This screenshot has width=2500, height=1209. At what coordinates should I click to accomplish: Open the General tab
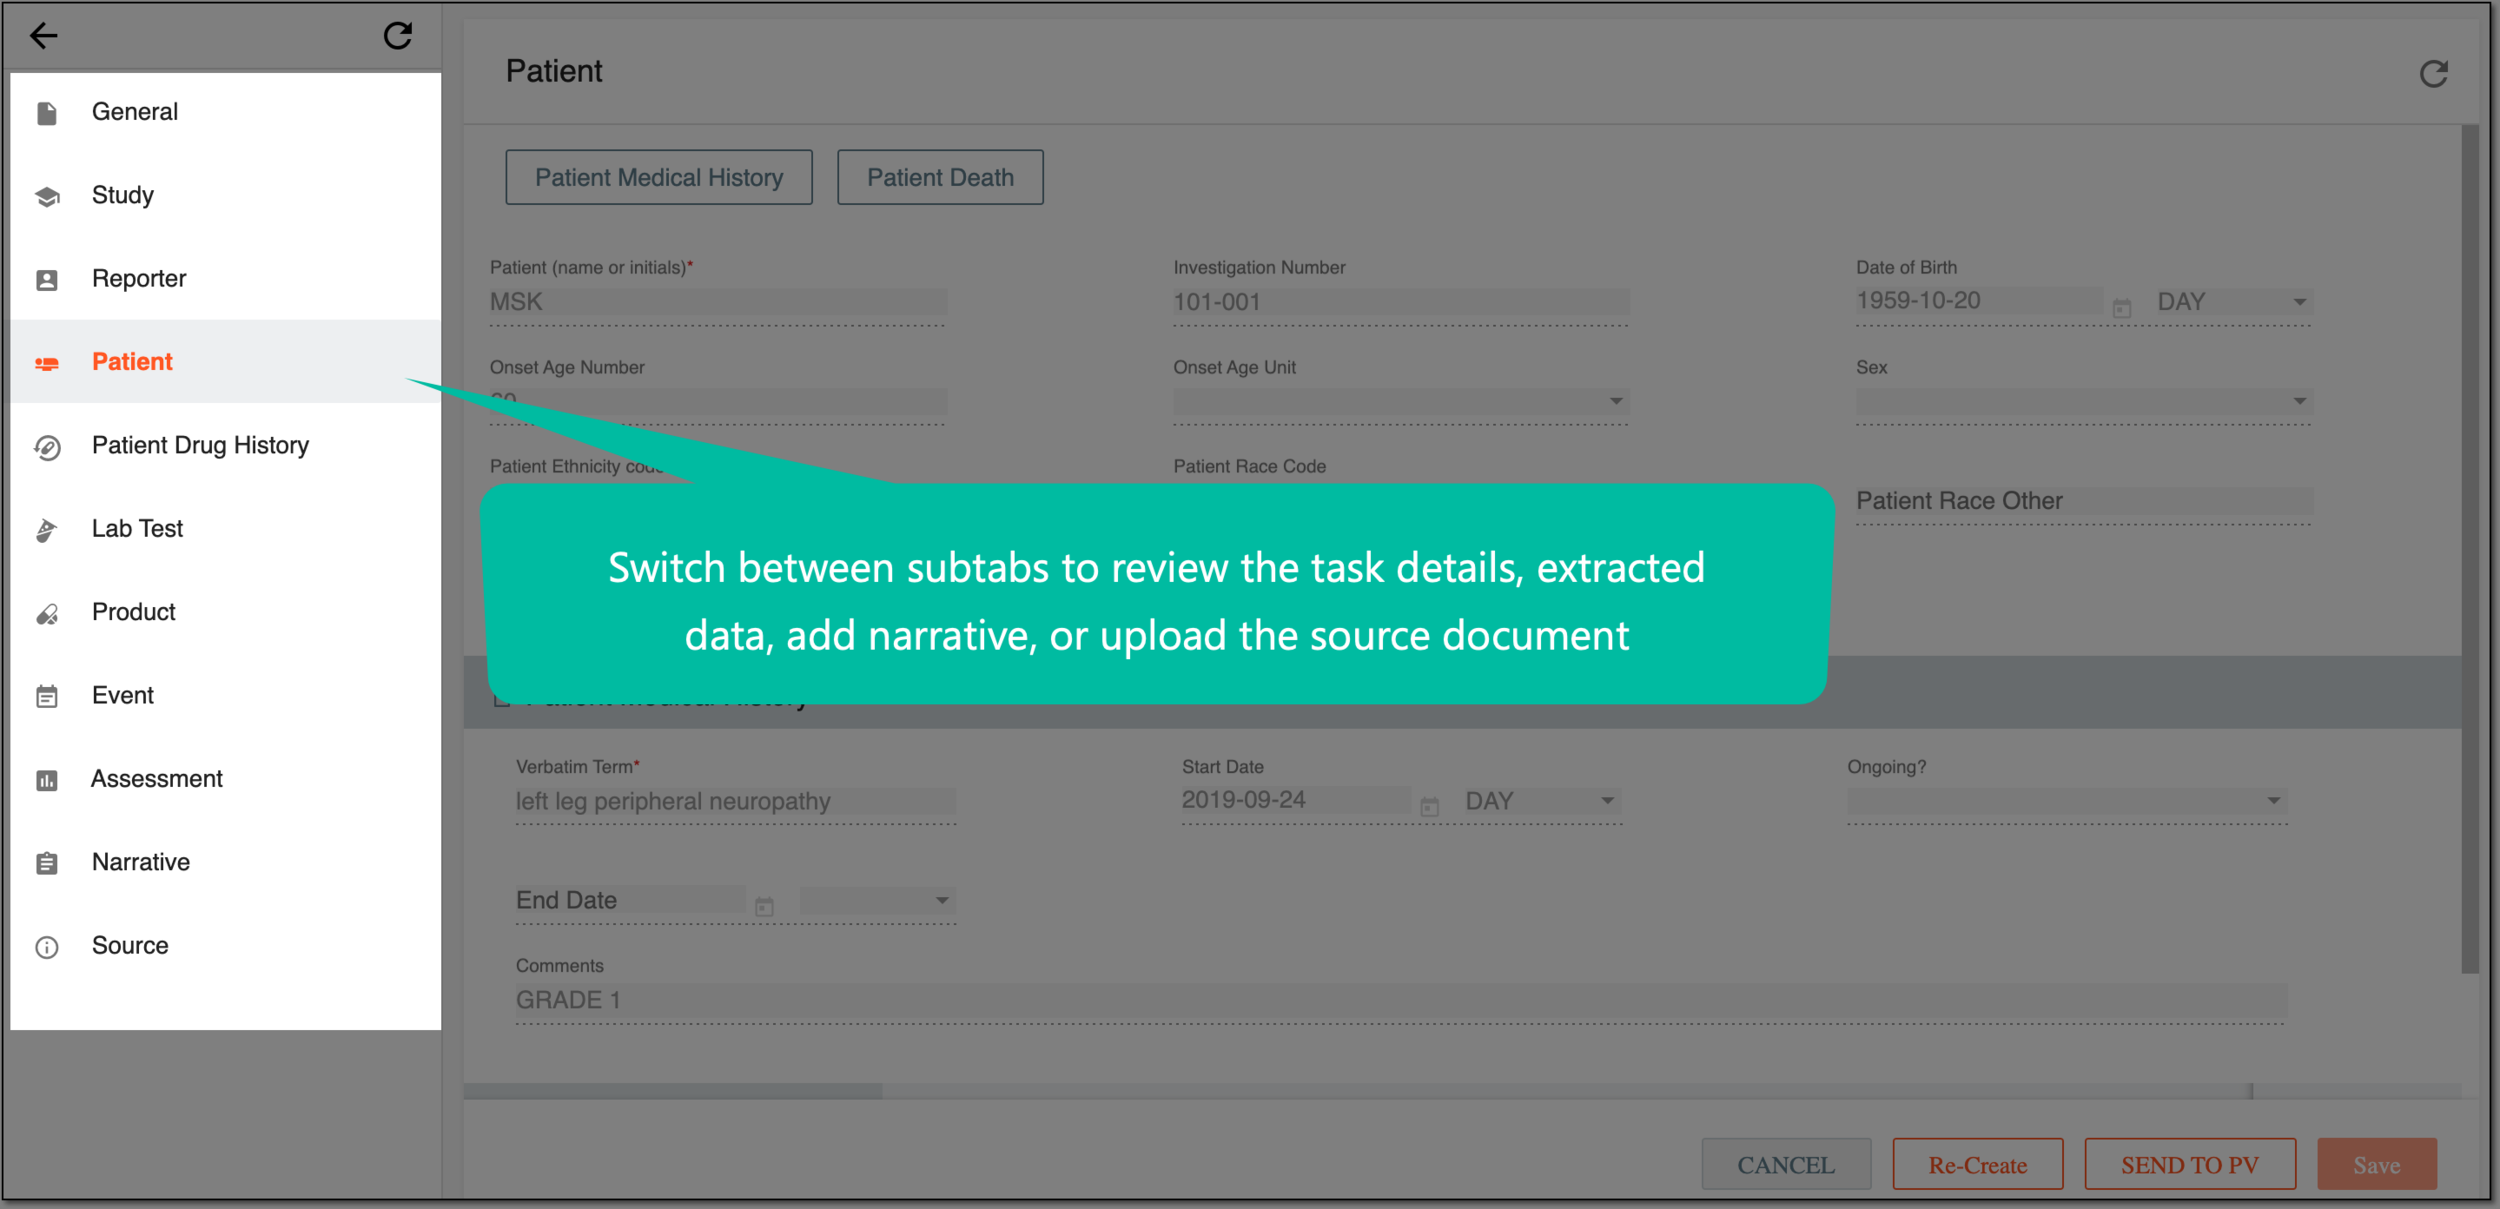226,112
